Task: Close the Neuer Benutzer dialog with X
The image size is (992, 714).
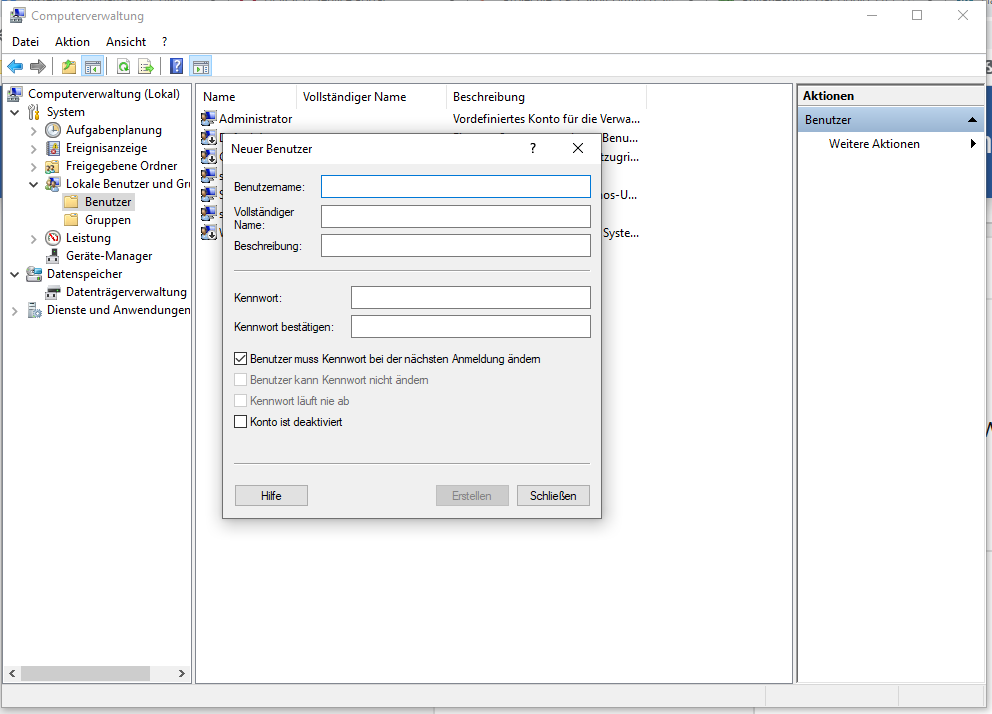Action: pos(578,148)
